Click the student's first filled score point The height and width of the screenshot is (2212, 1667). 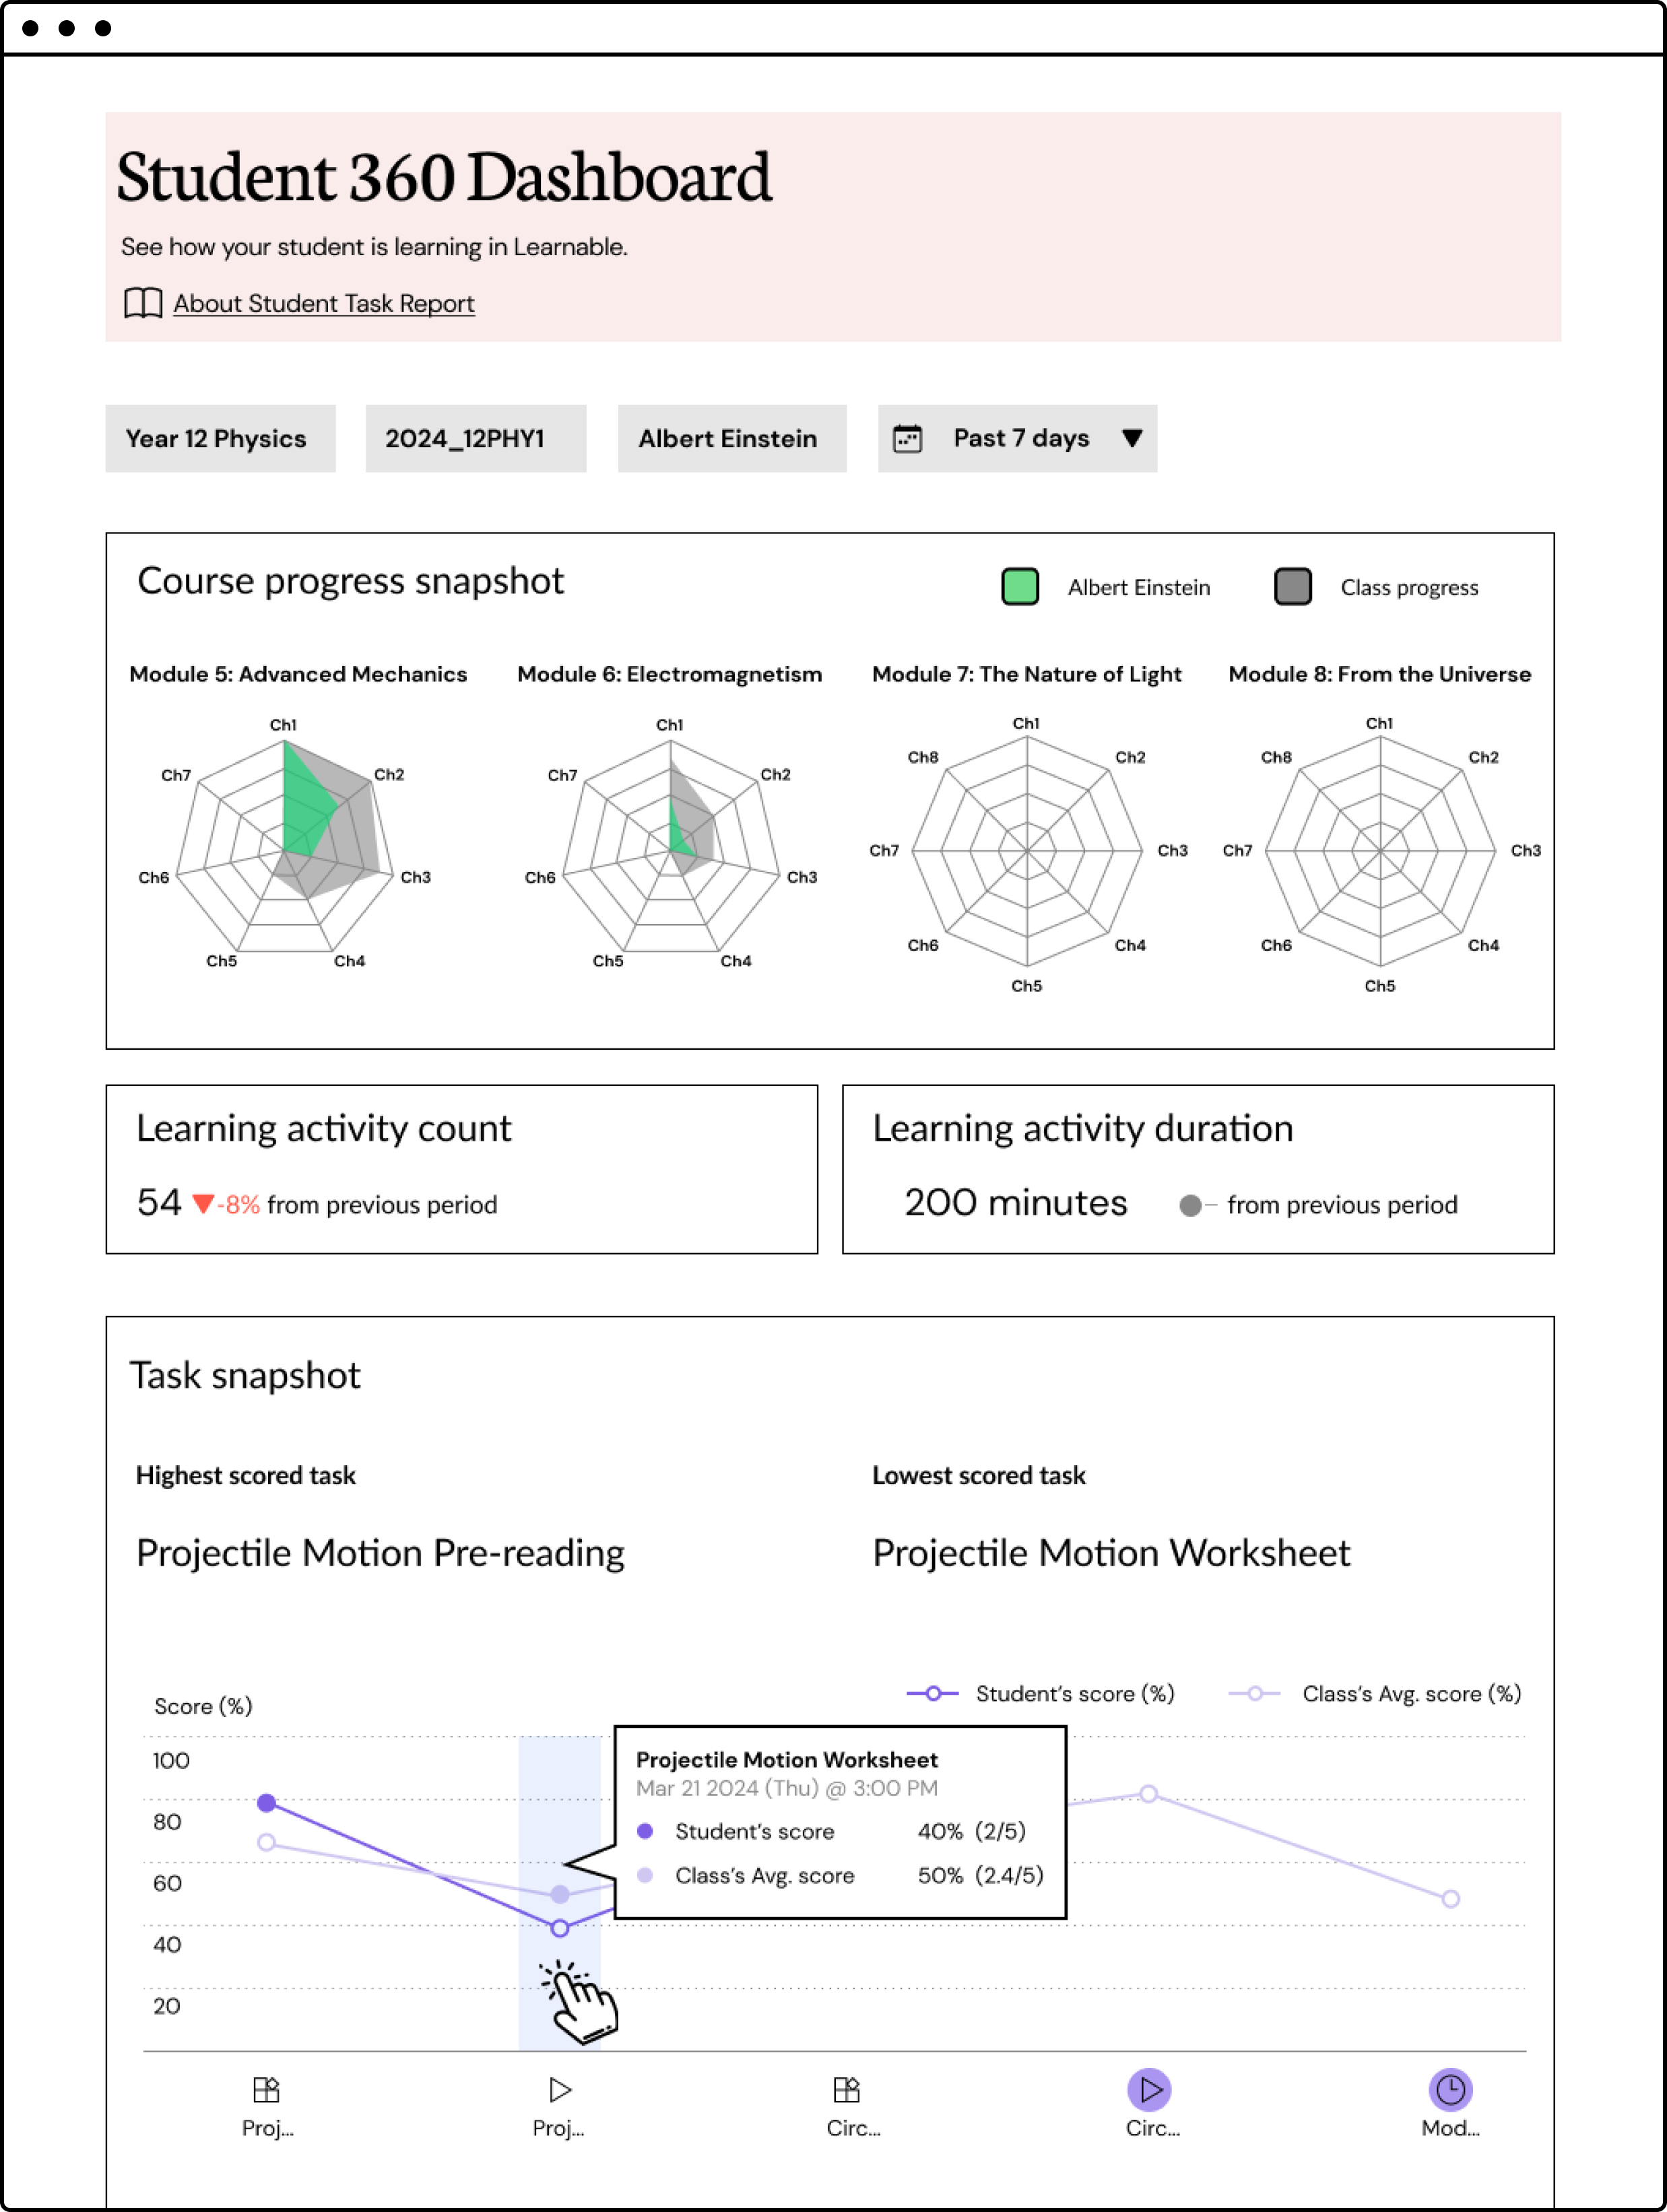pyautogui.click(x=266, y=1802)
